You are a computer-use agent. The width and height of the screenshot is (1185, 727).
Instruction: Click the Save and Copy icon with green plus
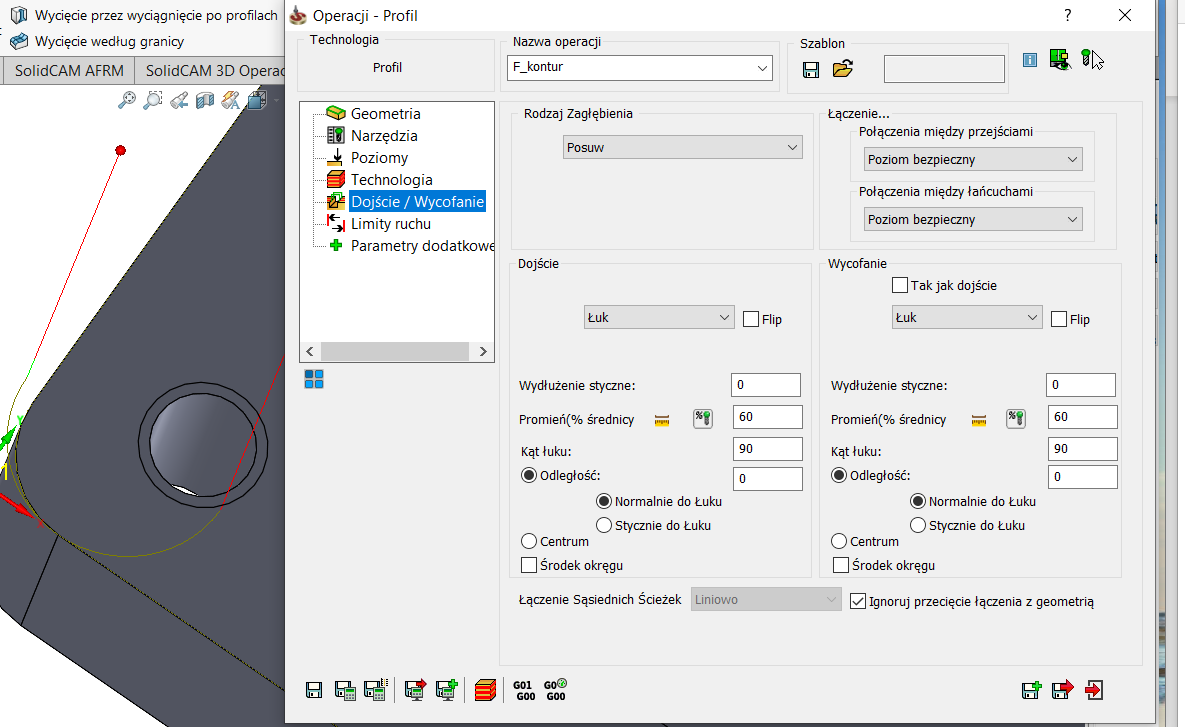pyautogui.click(x=1031, y=689)
